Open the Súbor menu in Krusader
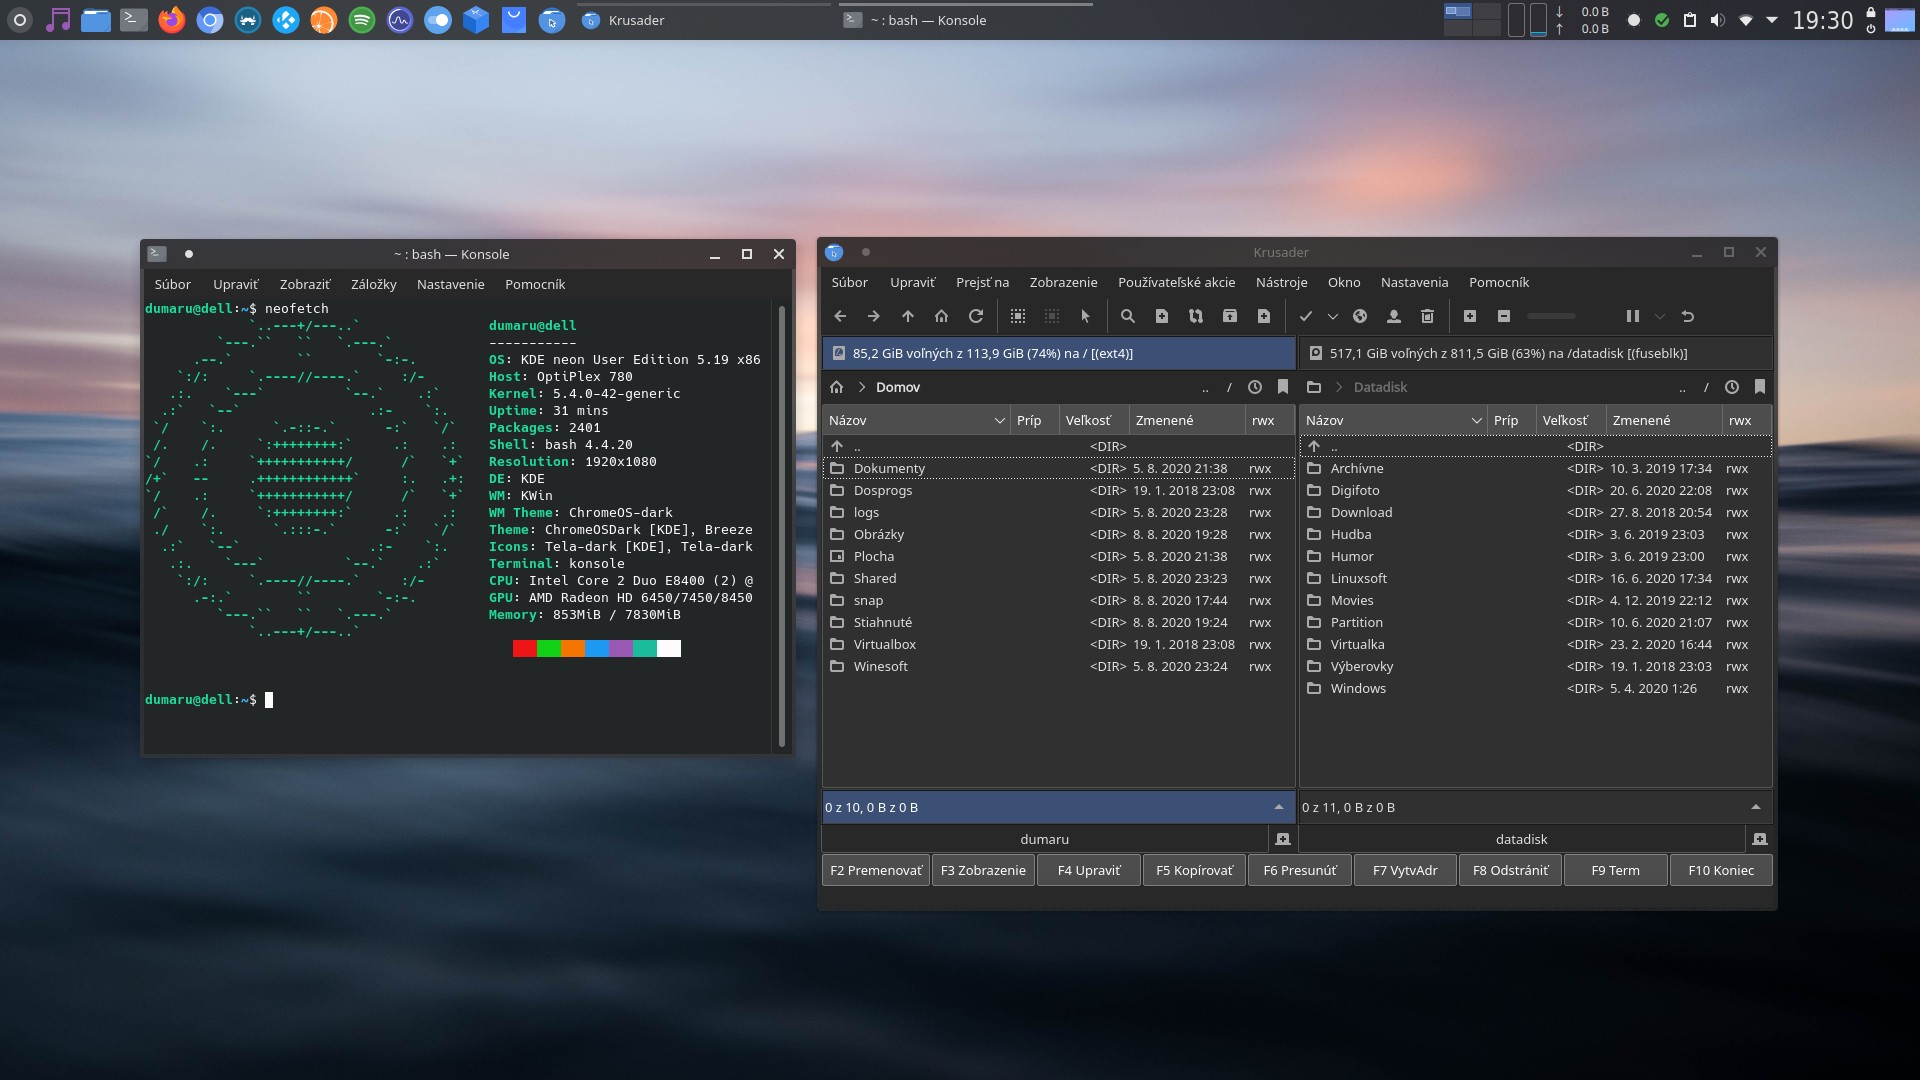1920x1080 pixels. (850, 282)
